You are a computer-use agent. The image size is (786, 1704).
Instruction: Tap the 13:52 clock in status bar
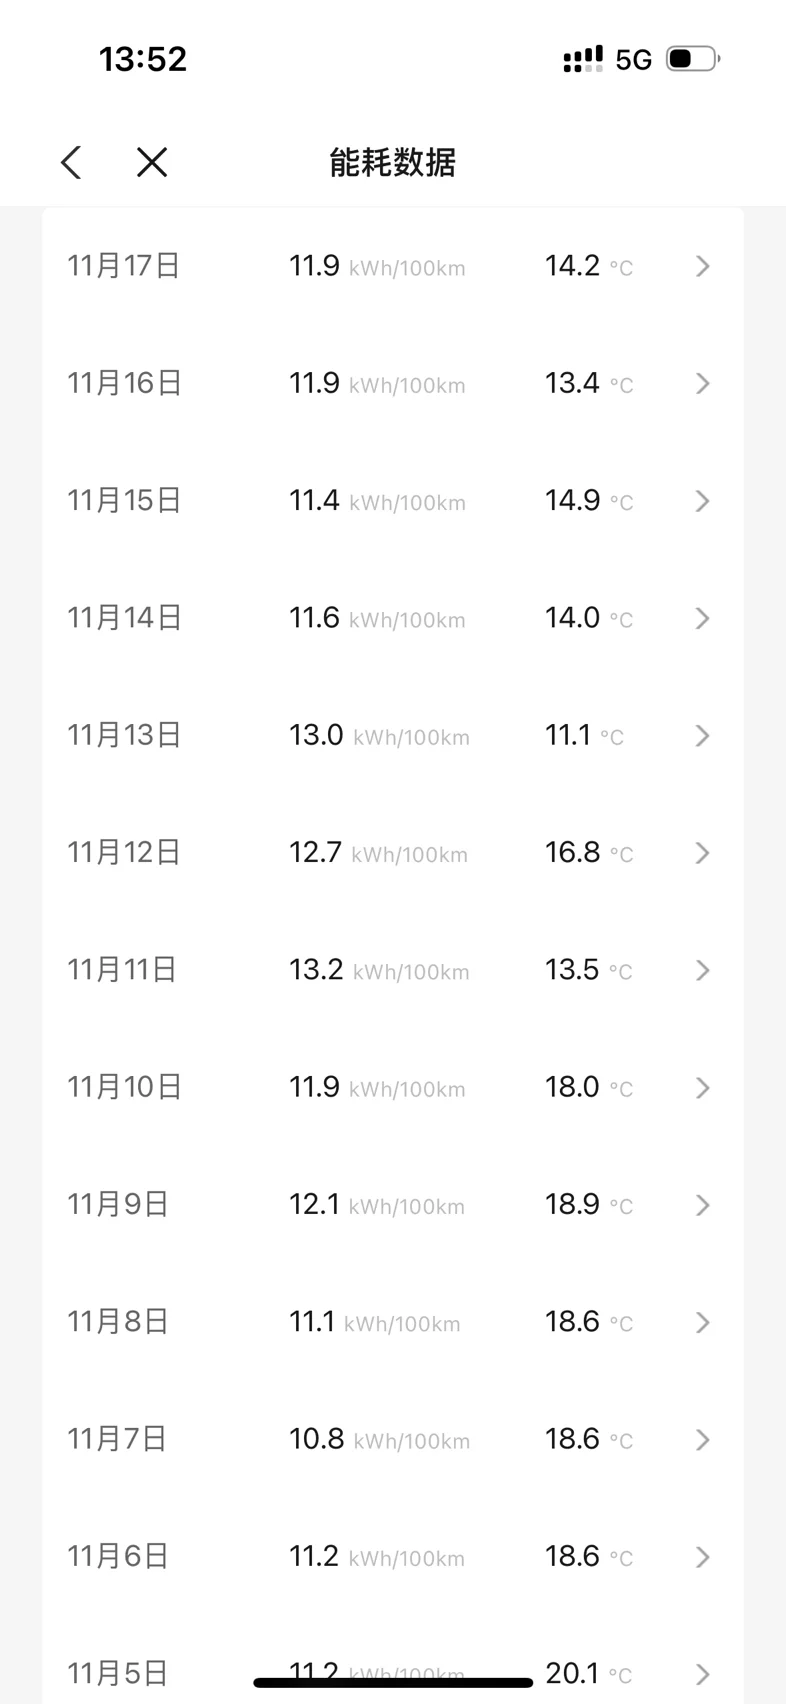(x=143, y=59)
